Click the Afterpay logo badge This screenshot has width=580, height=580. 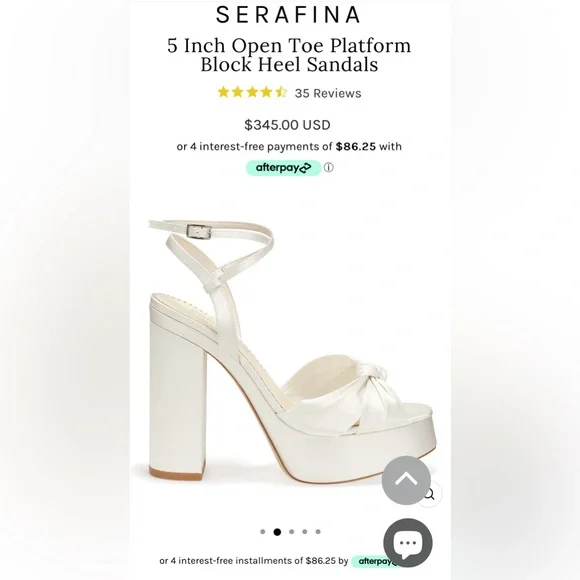283,168
